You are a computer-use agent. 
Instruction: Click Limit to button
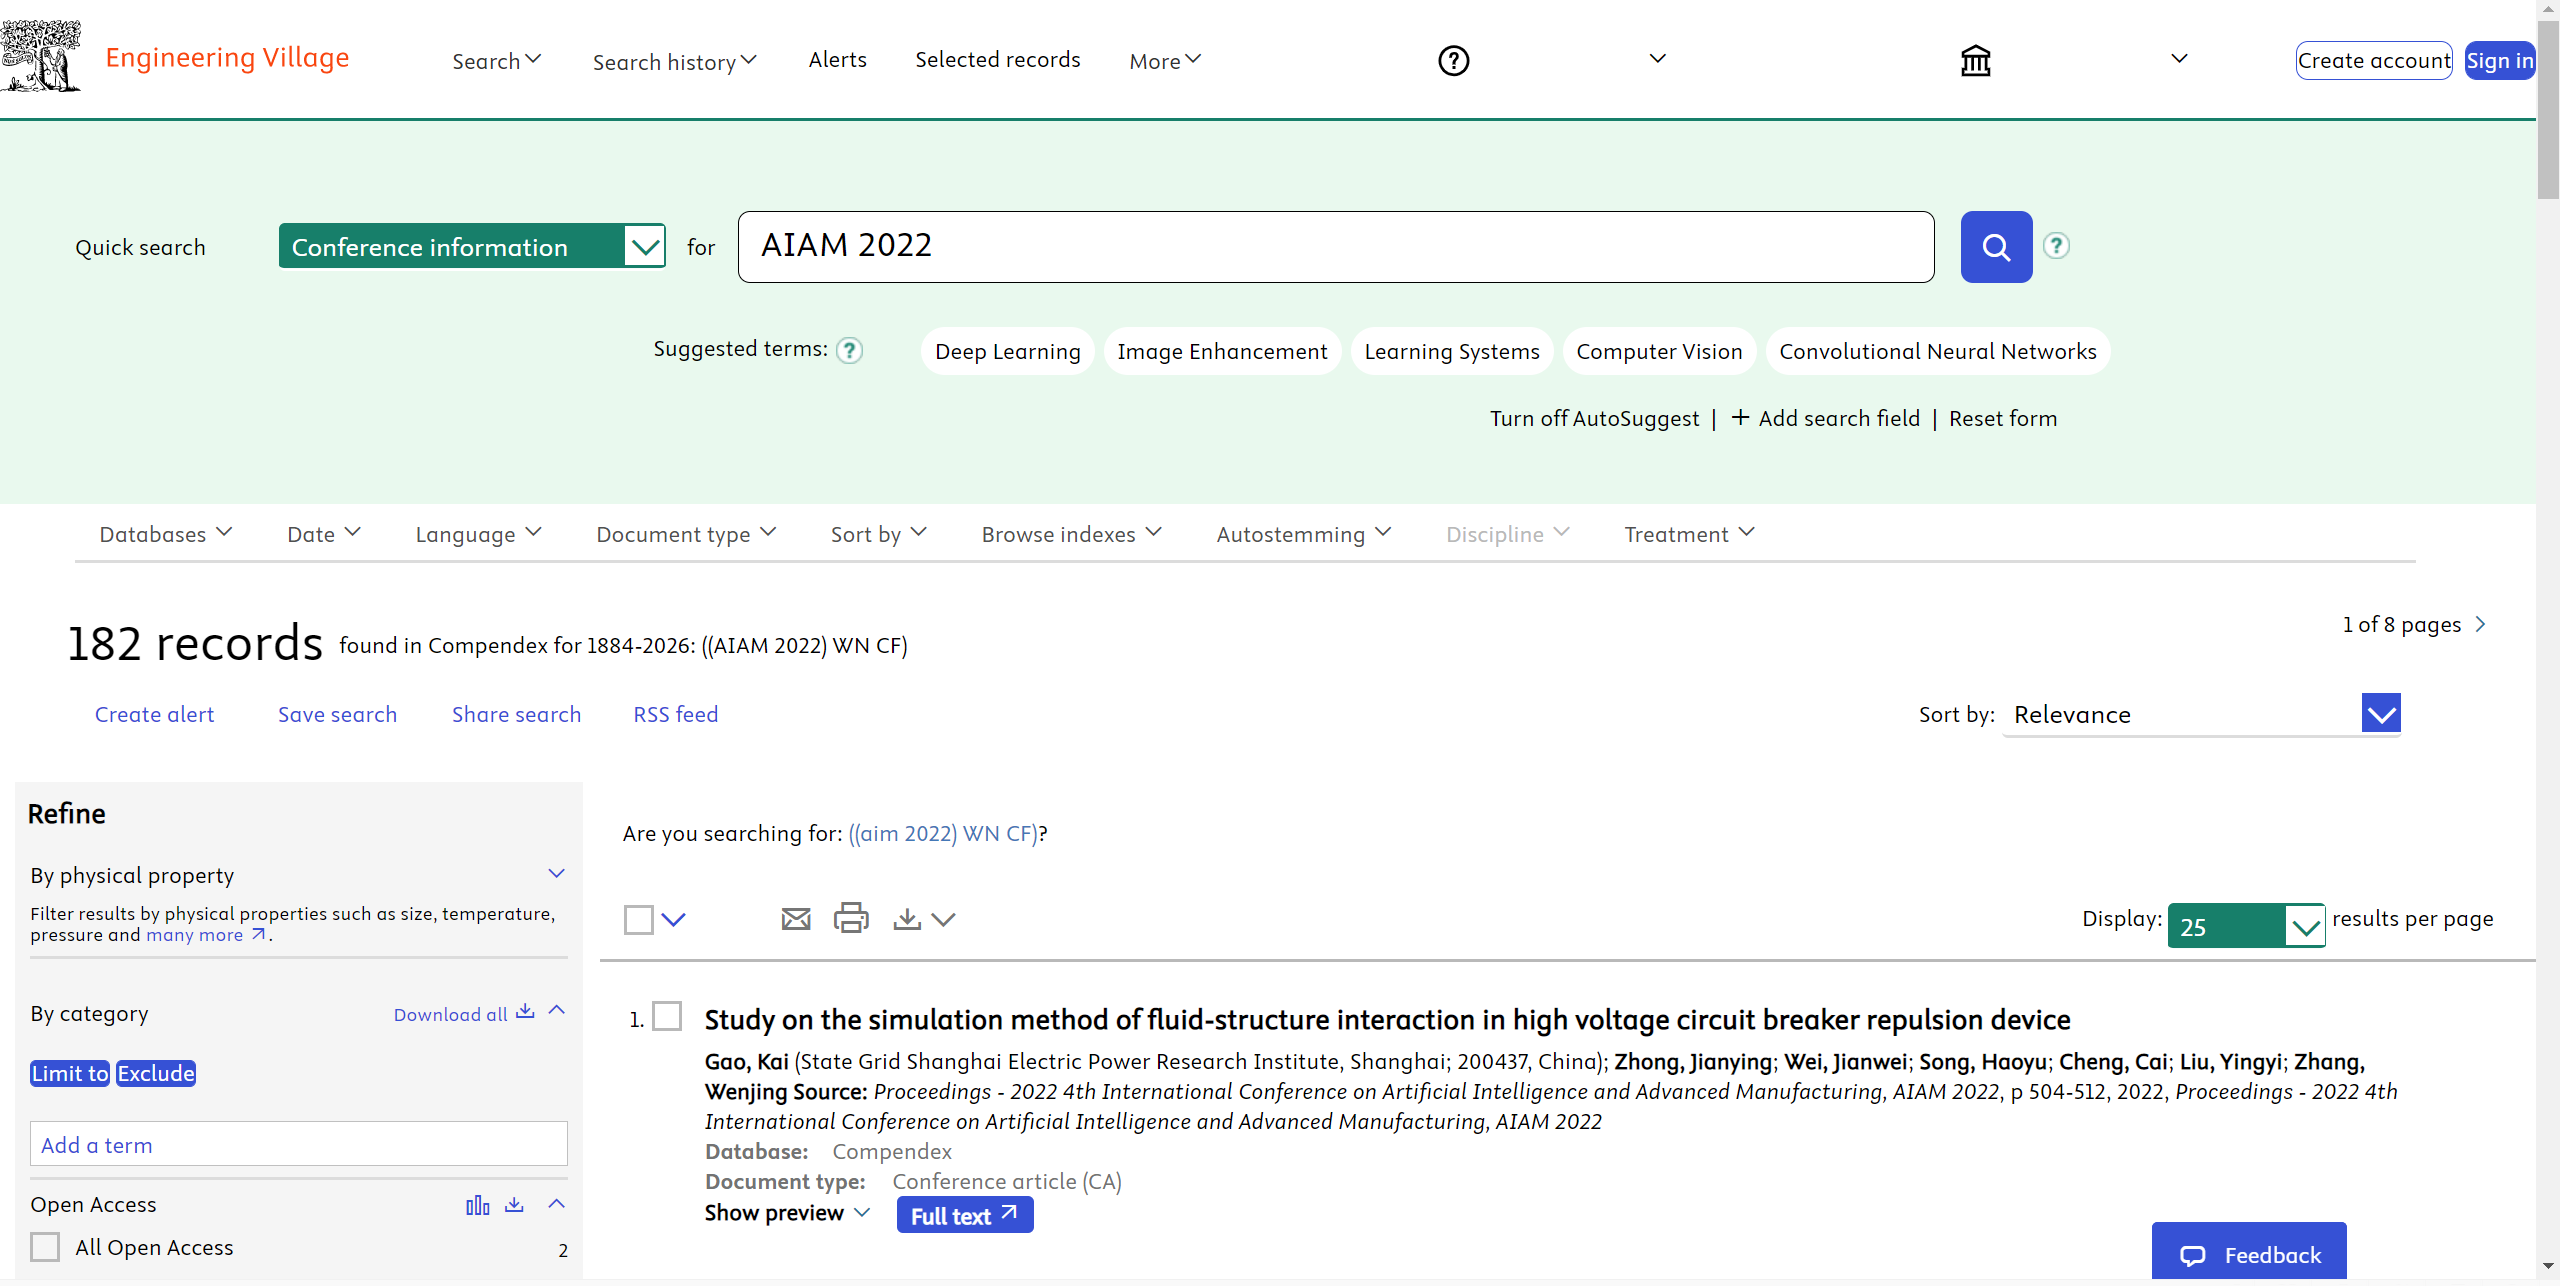coord(70,1073)
